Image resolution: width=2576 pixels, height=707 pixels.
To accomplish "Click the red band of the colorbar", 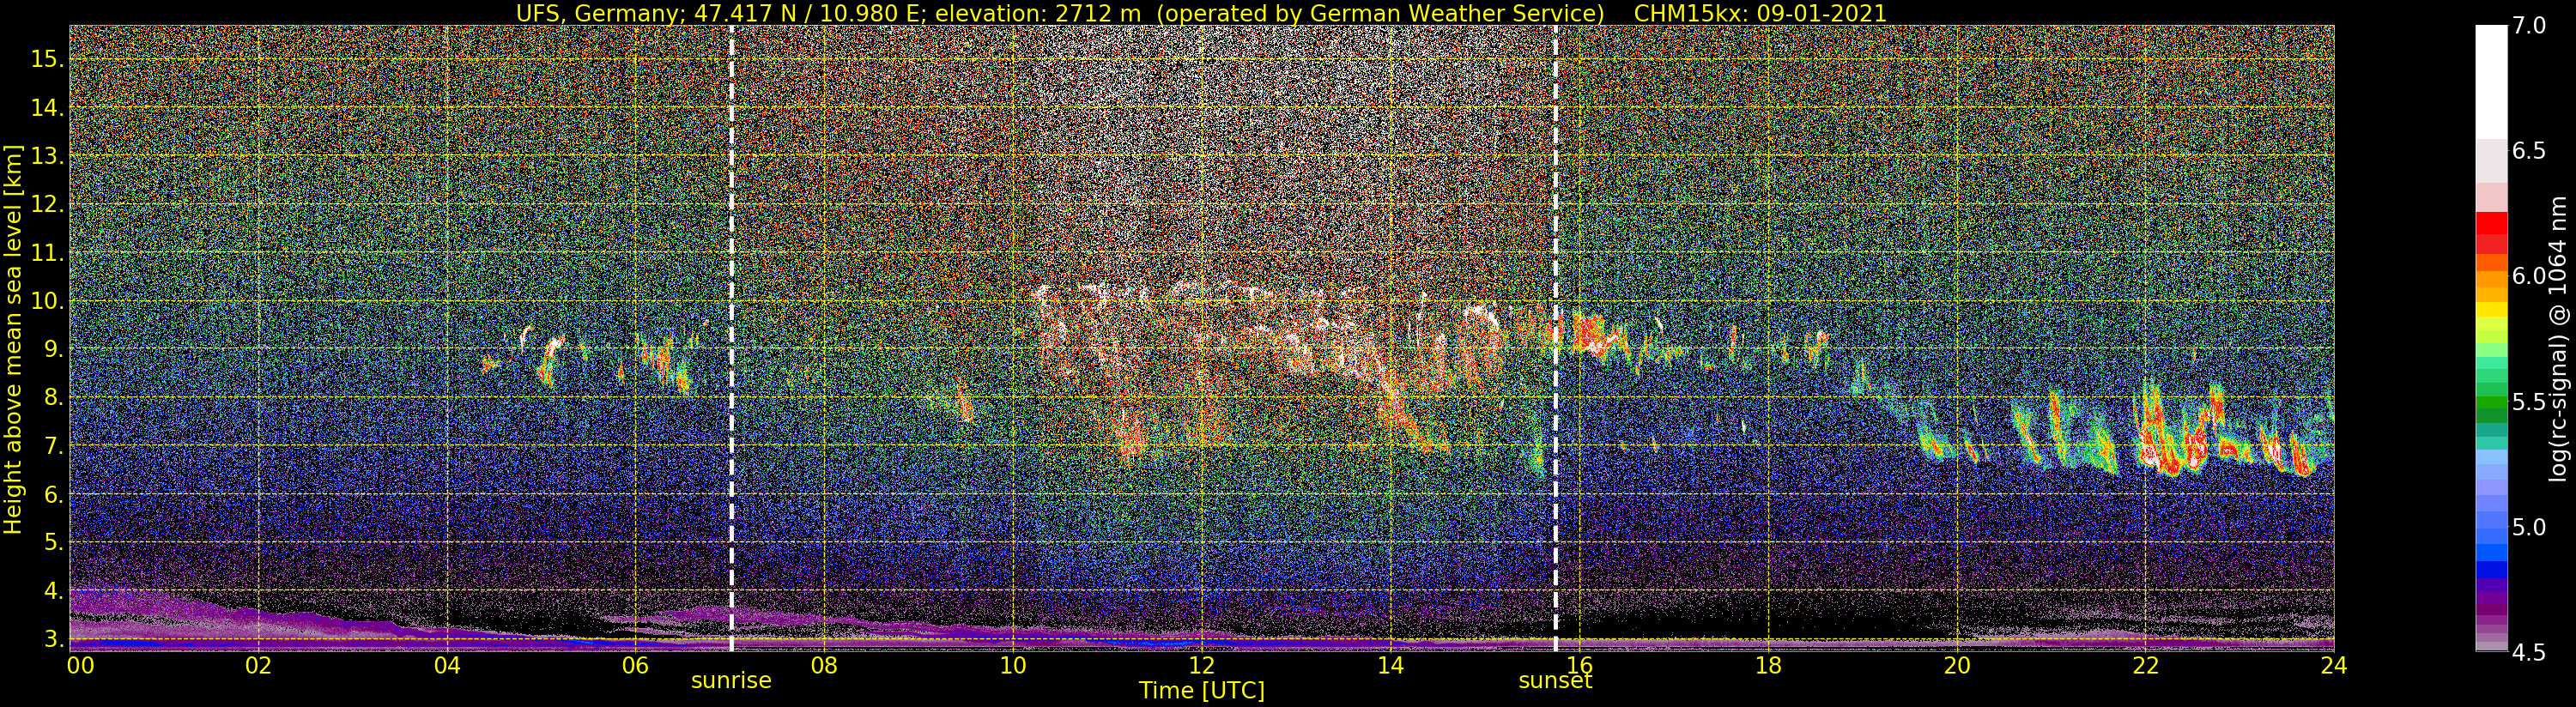I will 2490,232.
